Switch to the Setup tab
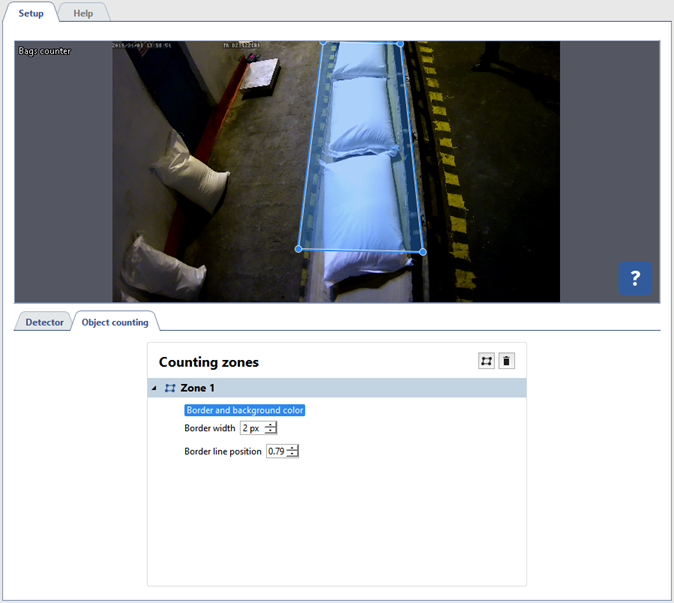This screenshot has height=603, width=674. (30, 13)
